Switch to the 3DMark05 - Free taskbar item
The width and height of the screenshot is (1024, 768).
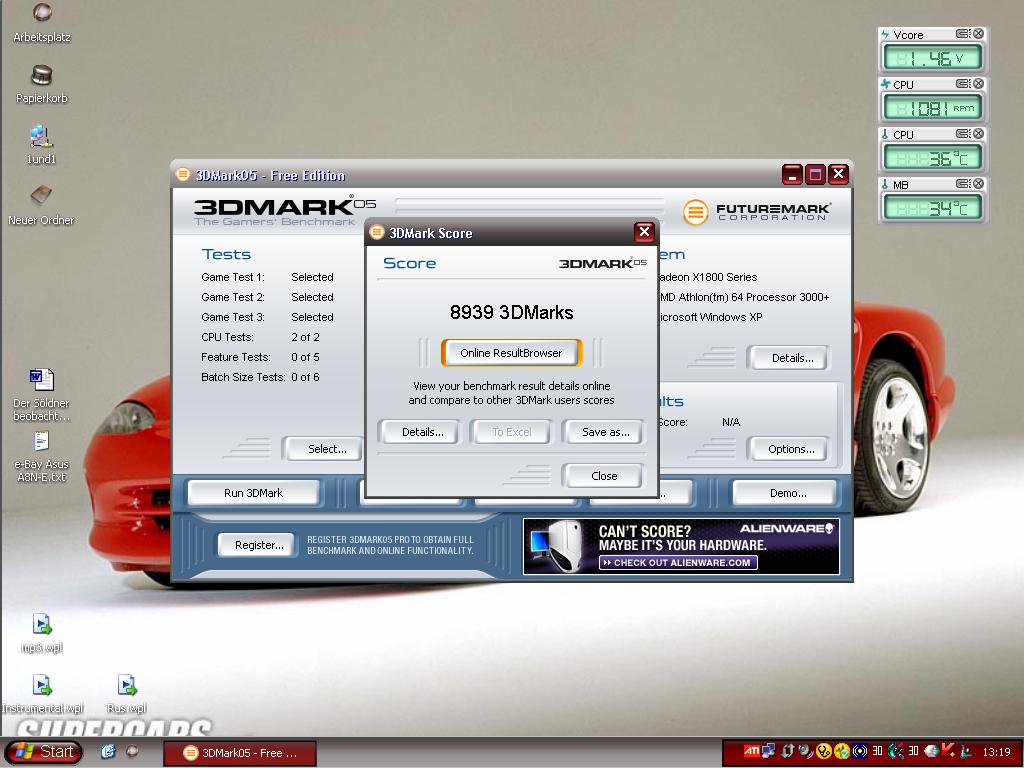tap(240, 752)
